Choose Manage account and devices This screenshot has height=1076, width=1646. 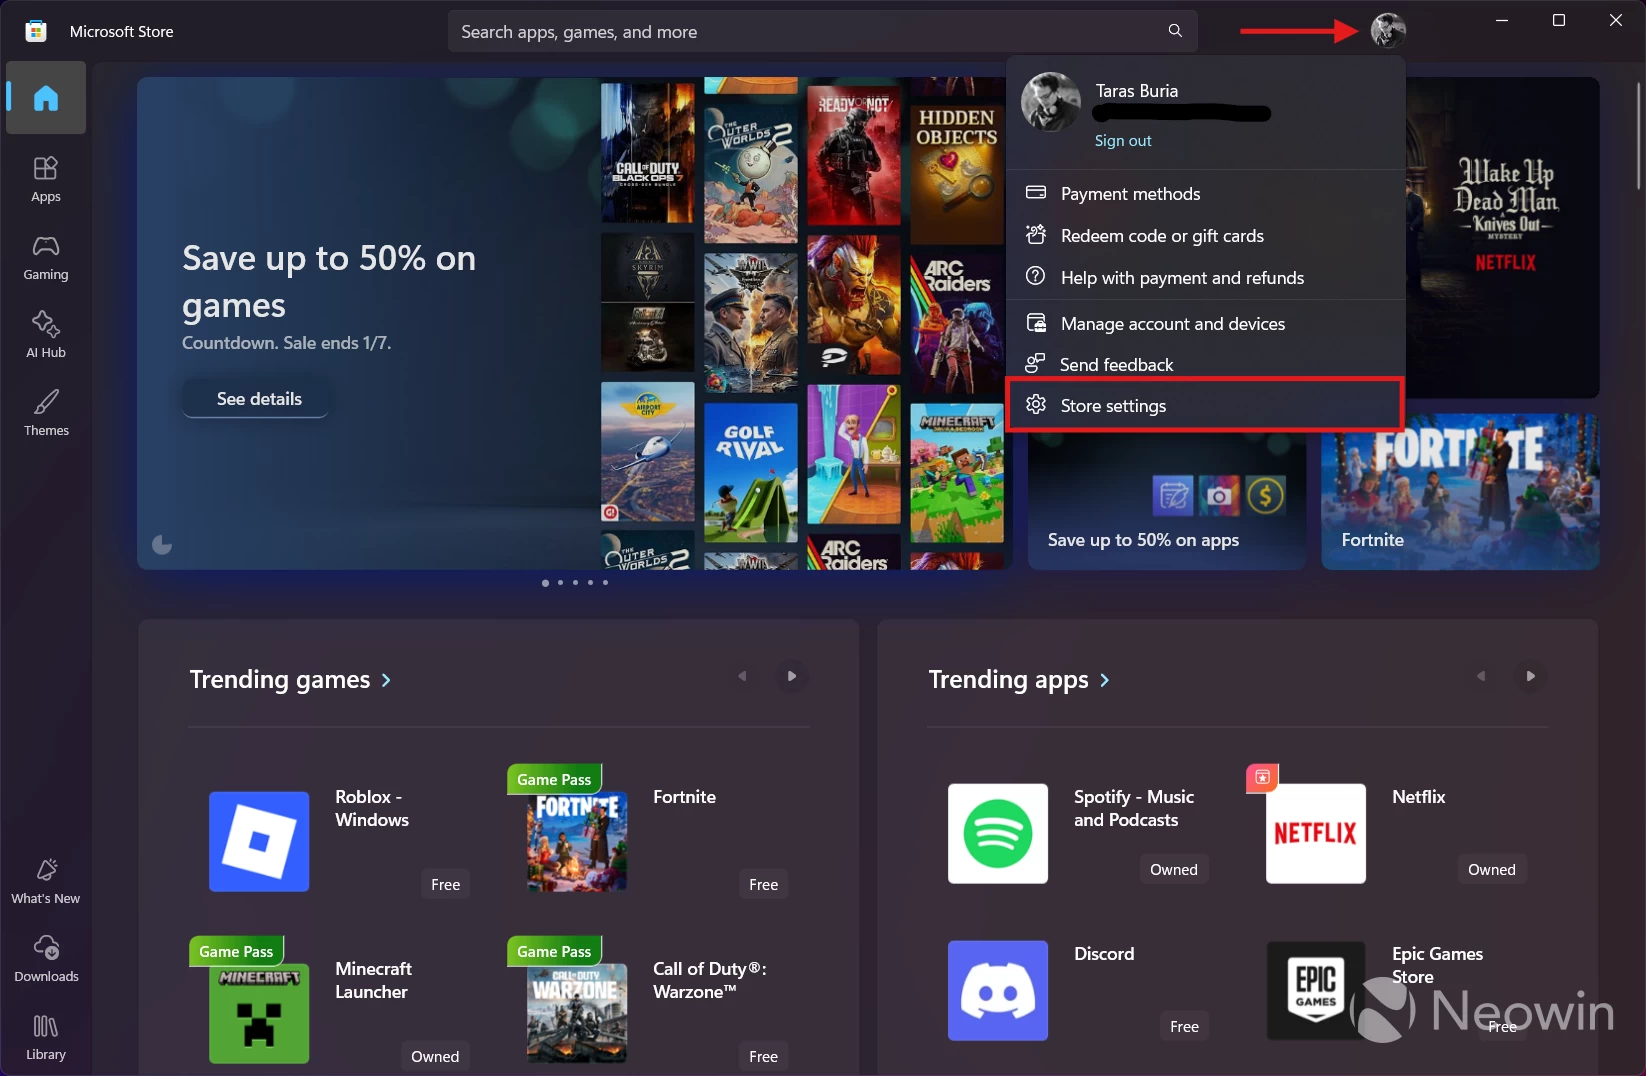(1206, 324)
